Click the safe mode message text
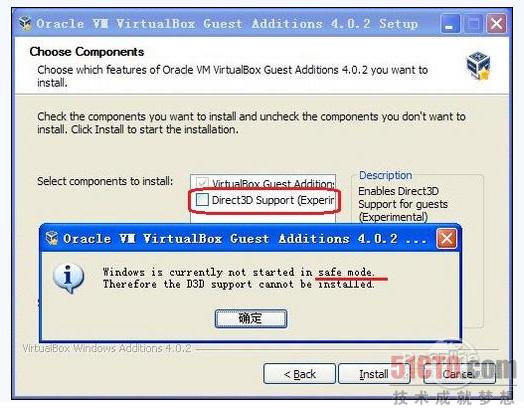Image resolution: width=524 pixels, height=414 pixels. click(x=239, y=278)
